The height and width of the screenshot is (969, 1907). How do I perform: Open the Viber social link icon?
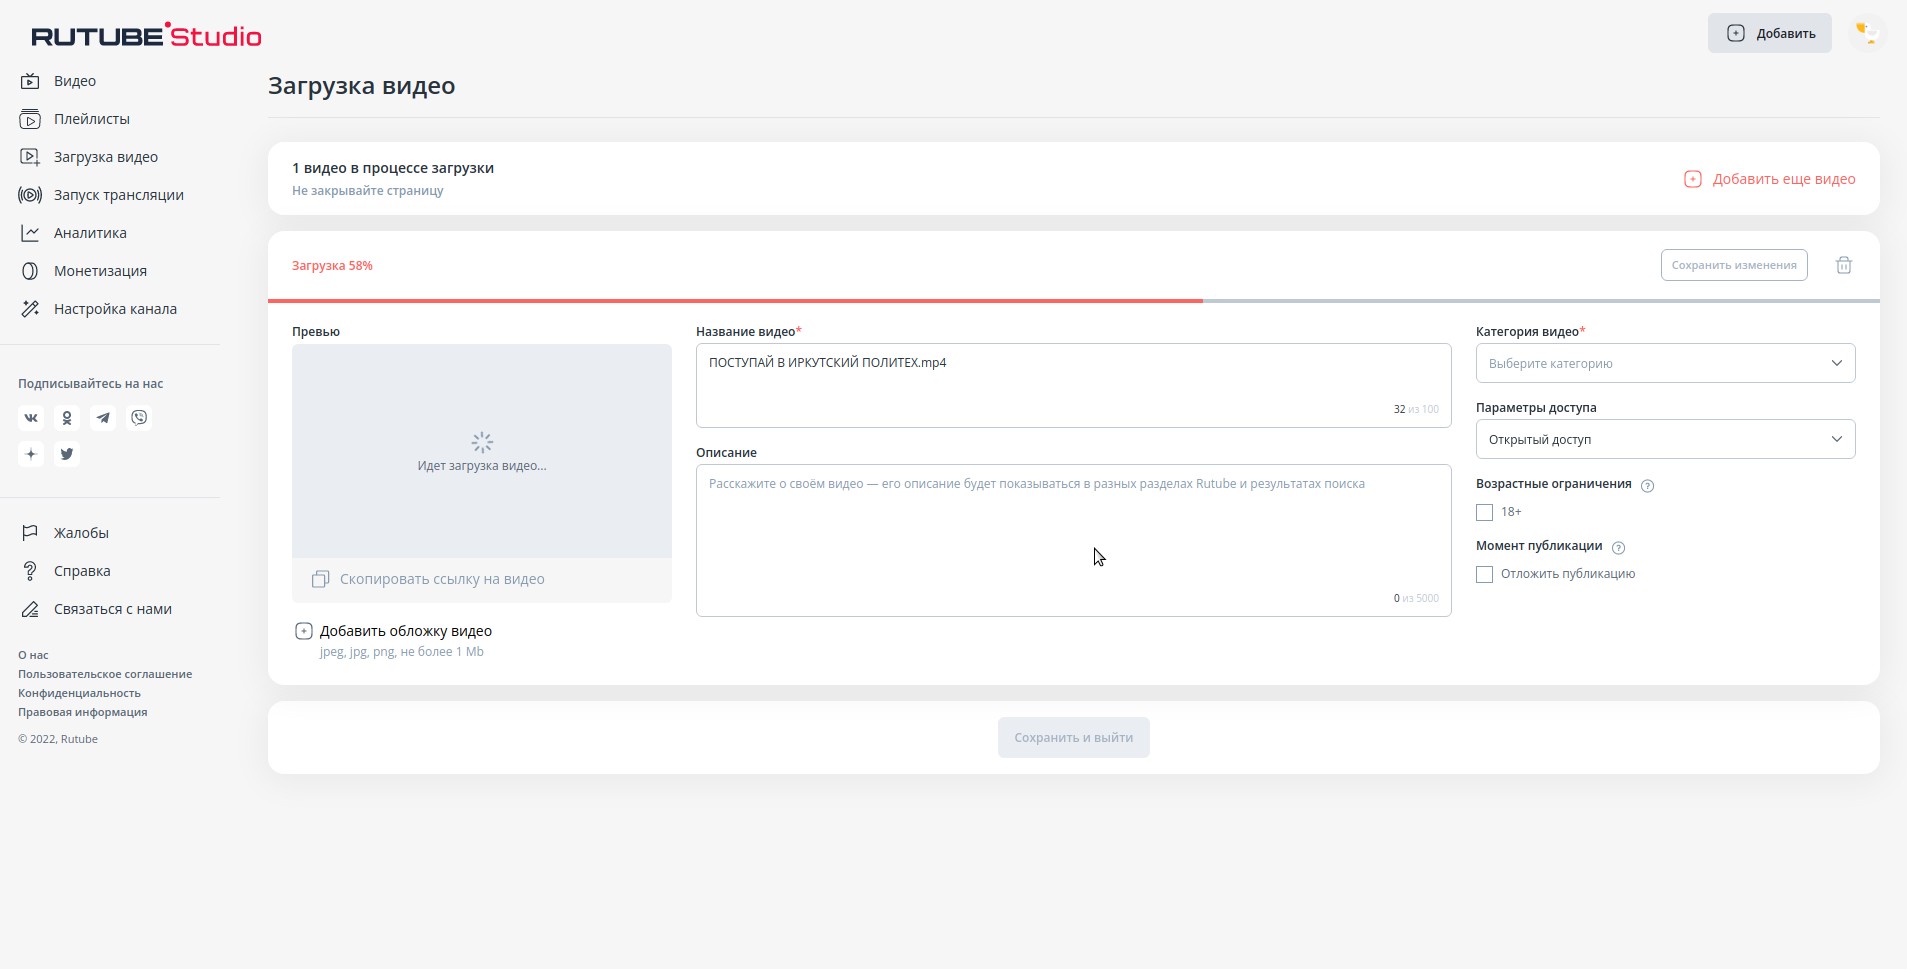coord(139,418)
